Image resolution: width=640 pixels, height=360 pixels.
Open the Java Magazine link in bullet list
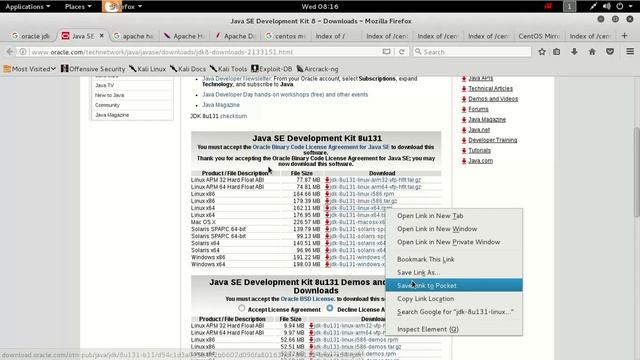[221, 105]
